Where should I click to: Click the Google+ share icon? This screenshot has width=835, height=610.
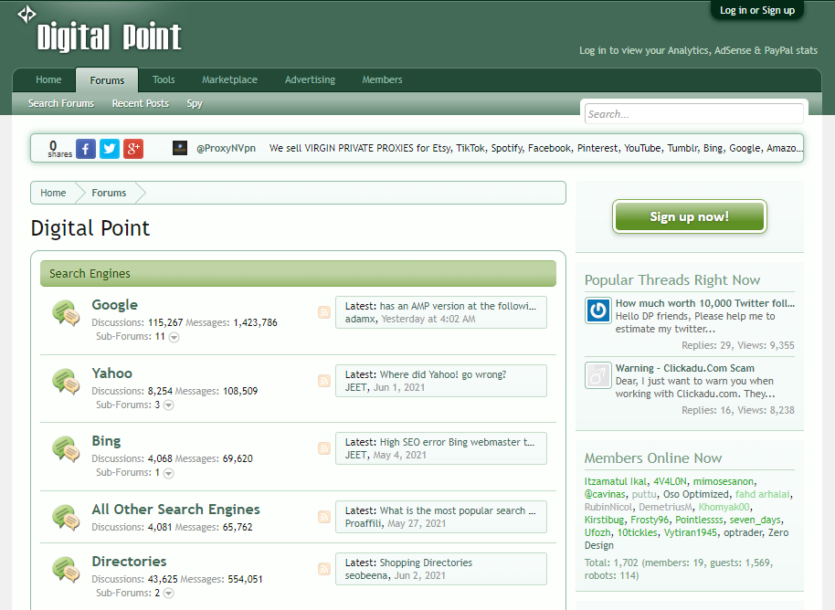(134, 149)
